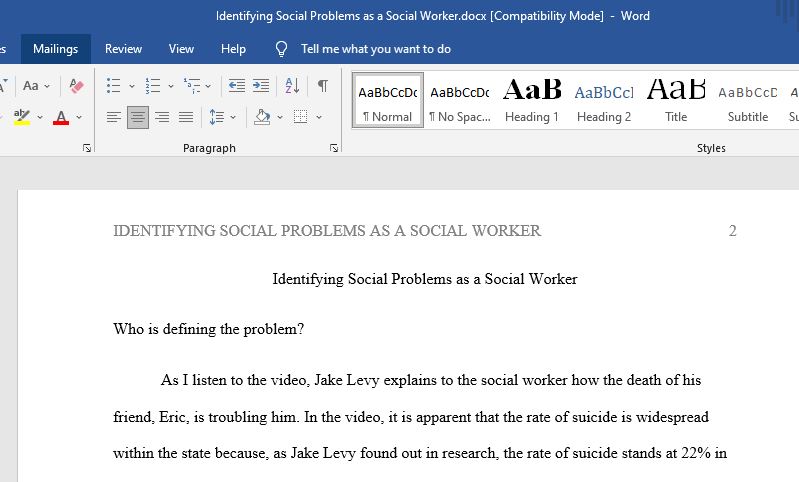
Task: Apply numbered list formatting
Action: coord(153,86)
